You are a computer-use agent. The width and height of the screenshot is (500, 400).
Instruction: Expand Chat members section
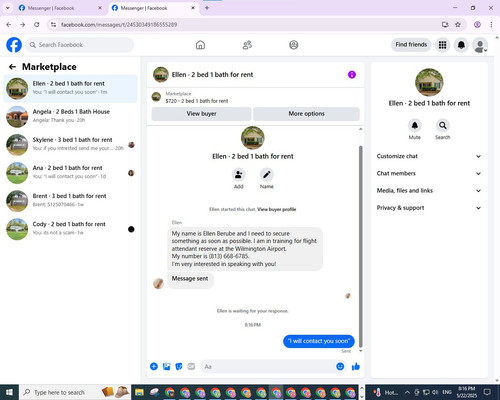tap(429, 173)
